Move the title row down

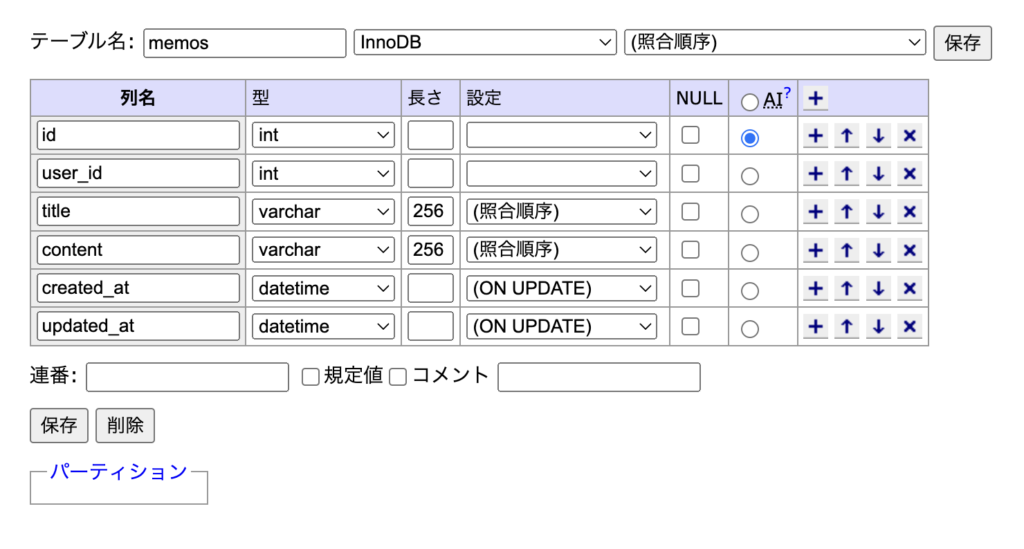click(x=878, y=212)
